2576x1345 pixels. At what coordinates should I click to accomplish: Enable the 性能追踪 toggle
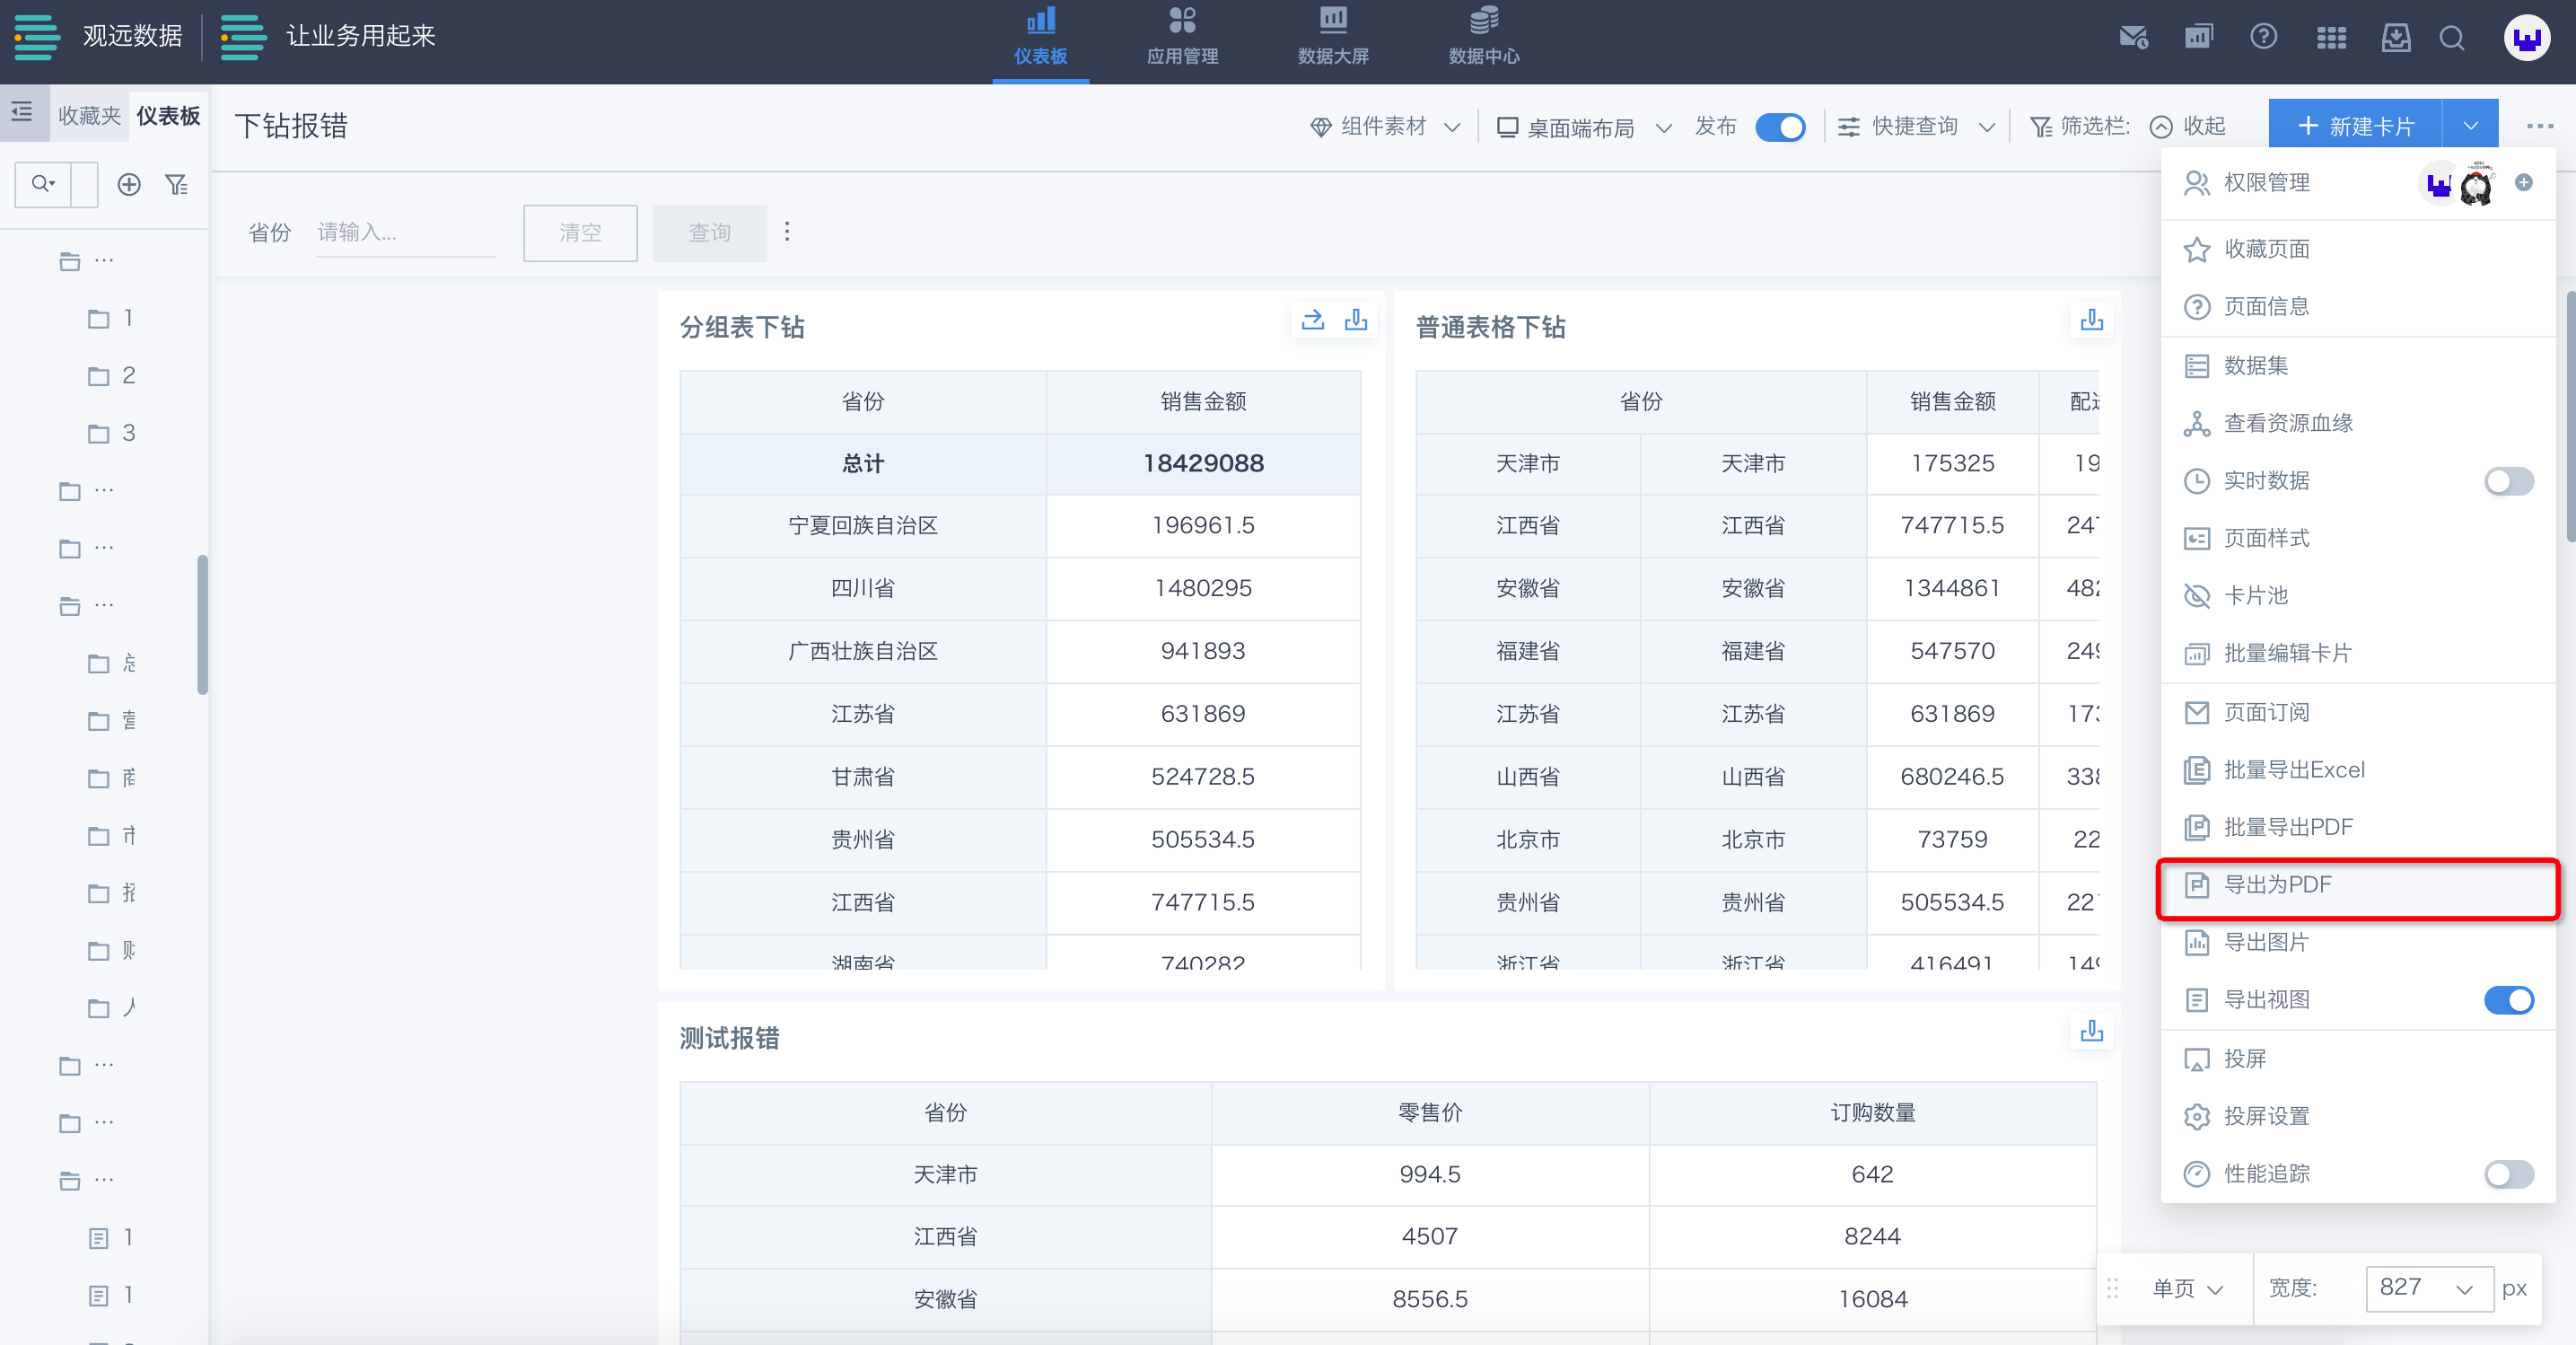point(2509,1174)
